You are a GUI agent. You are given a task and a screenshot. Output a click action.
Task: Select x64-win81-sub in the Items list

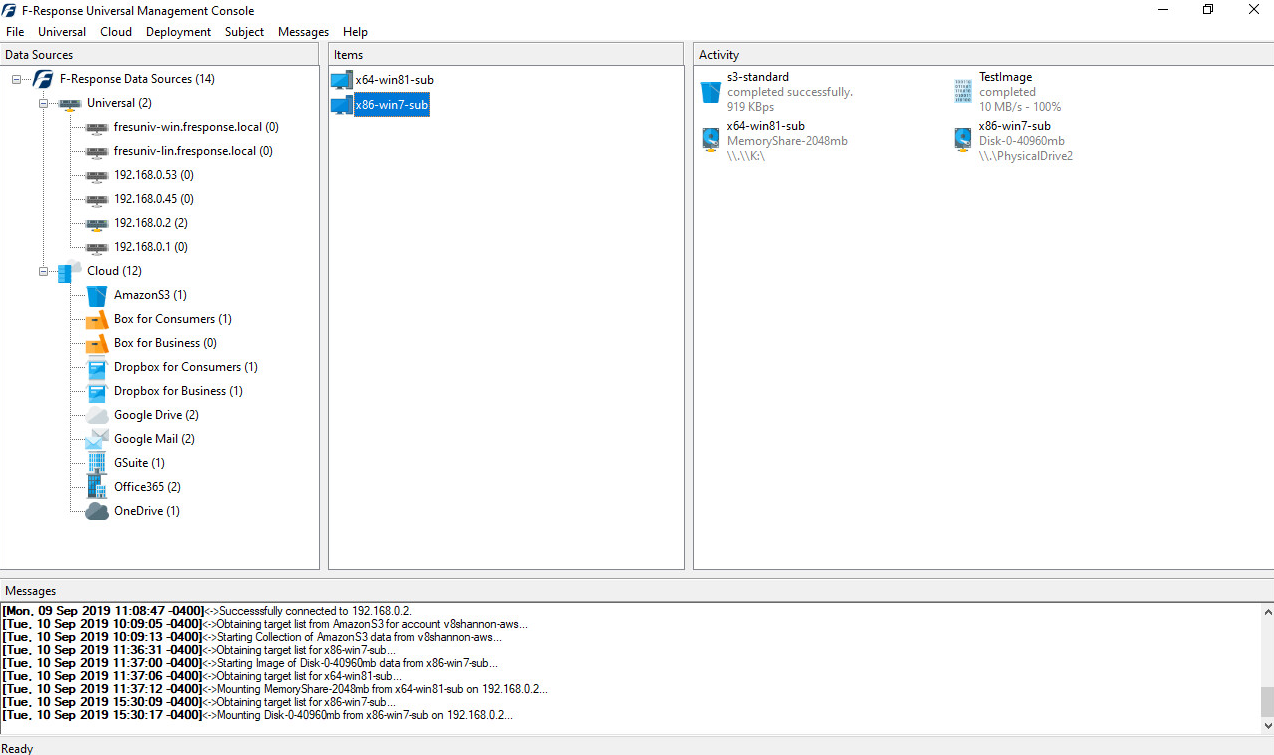click(x=394, y=80)
